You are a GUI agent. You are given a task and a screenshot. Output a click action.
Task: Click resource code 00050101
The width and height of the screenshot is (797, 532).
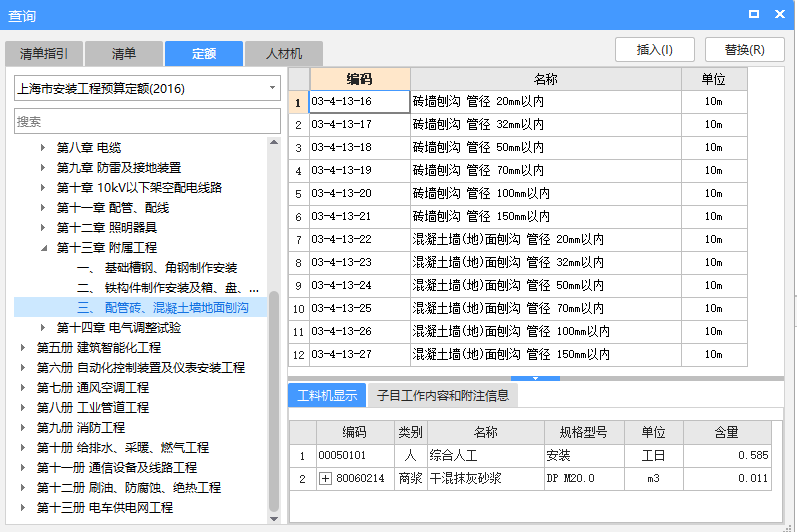pos(355,456)
